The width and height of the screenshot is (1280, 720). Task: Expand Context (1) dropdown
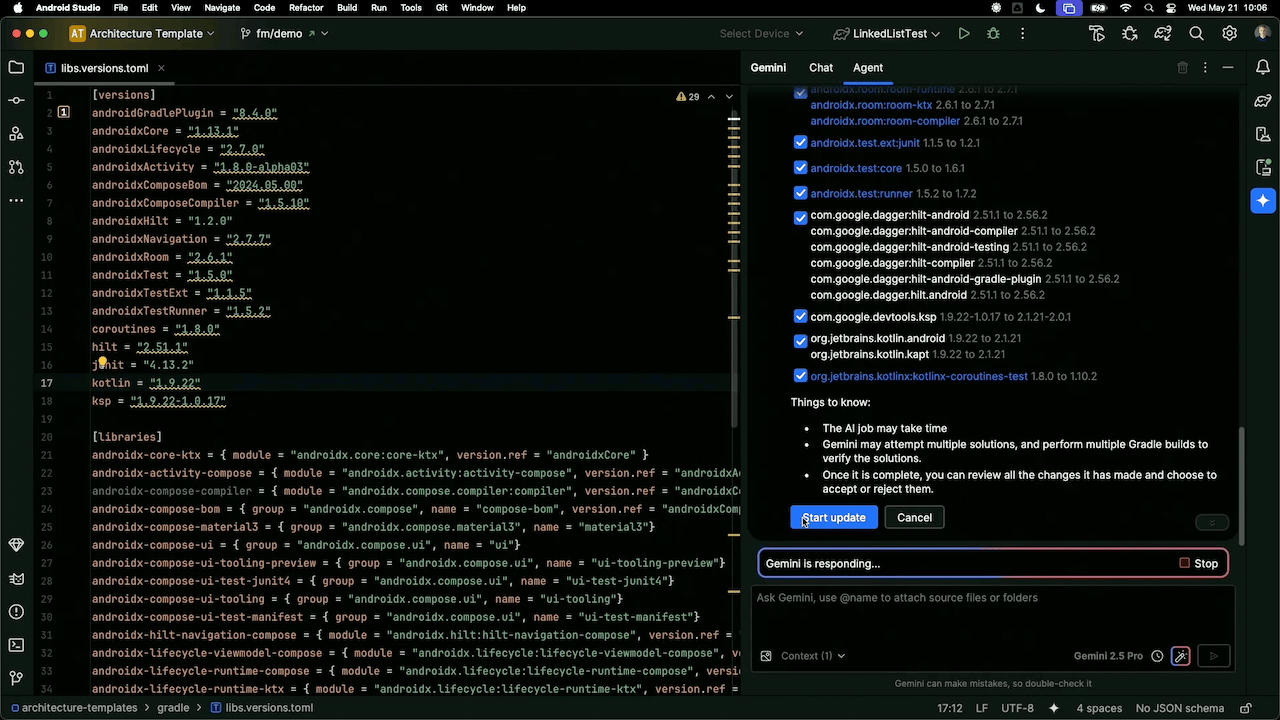click(x=812, y=656)
